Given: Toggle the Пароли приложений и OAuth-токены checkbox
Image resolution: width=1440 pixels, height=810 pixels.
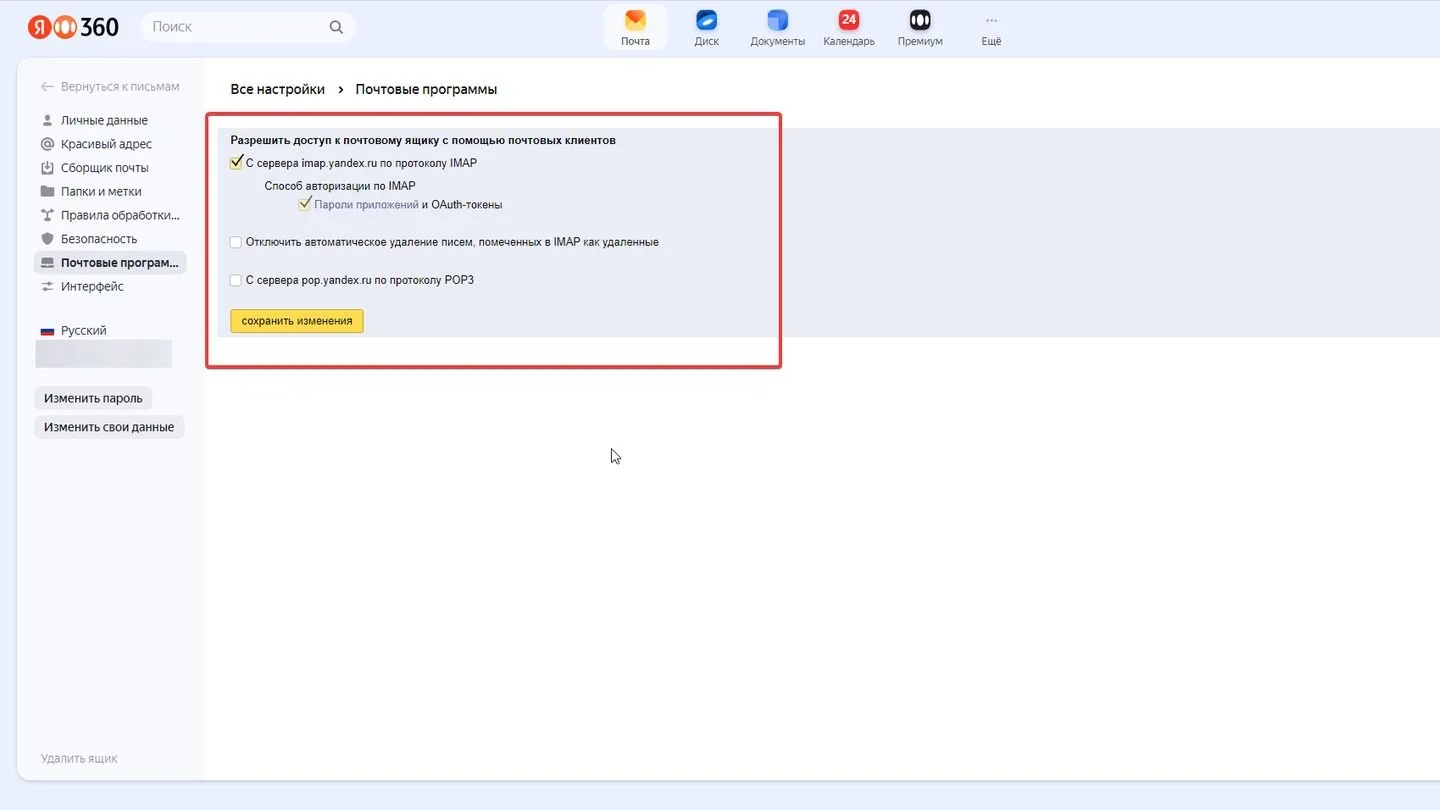Looking at the screenshot, I should [305, 205].
